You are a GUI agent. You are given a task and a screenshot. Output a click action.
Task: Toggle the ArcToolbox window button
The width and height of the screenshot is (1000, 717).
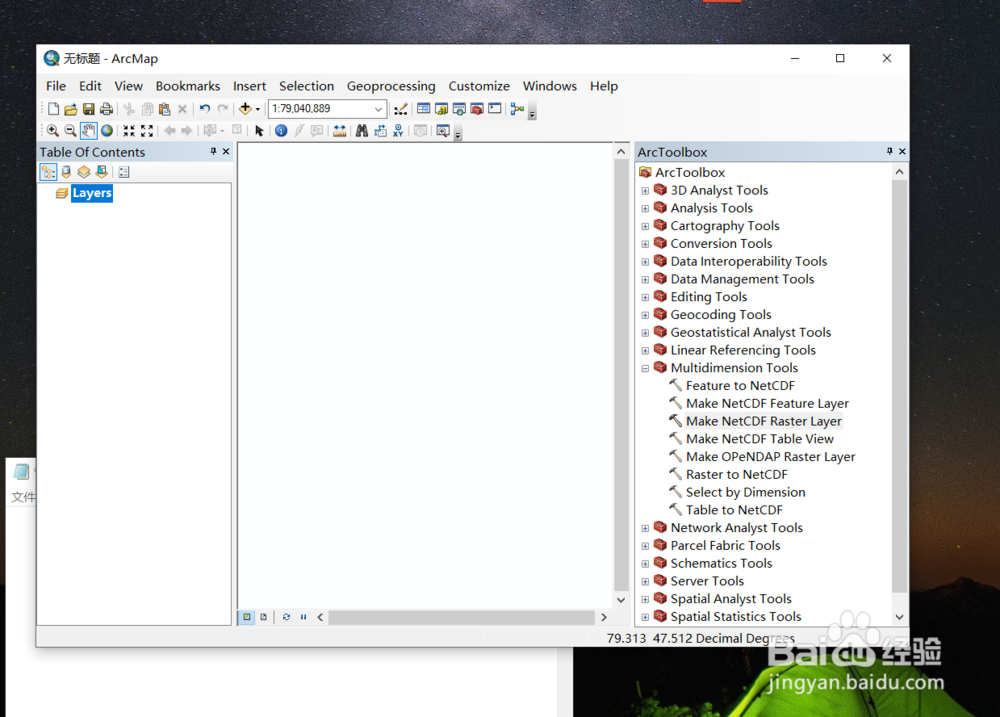tap(477, 109)
